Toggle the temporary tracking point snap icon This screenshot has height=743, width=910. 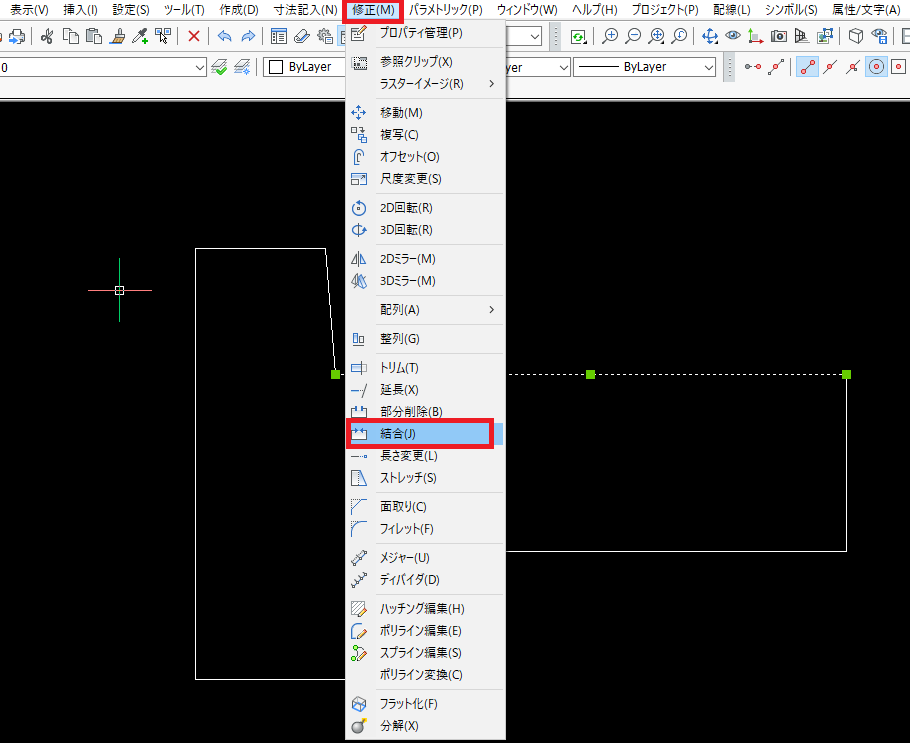pos(753,67)
